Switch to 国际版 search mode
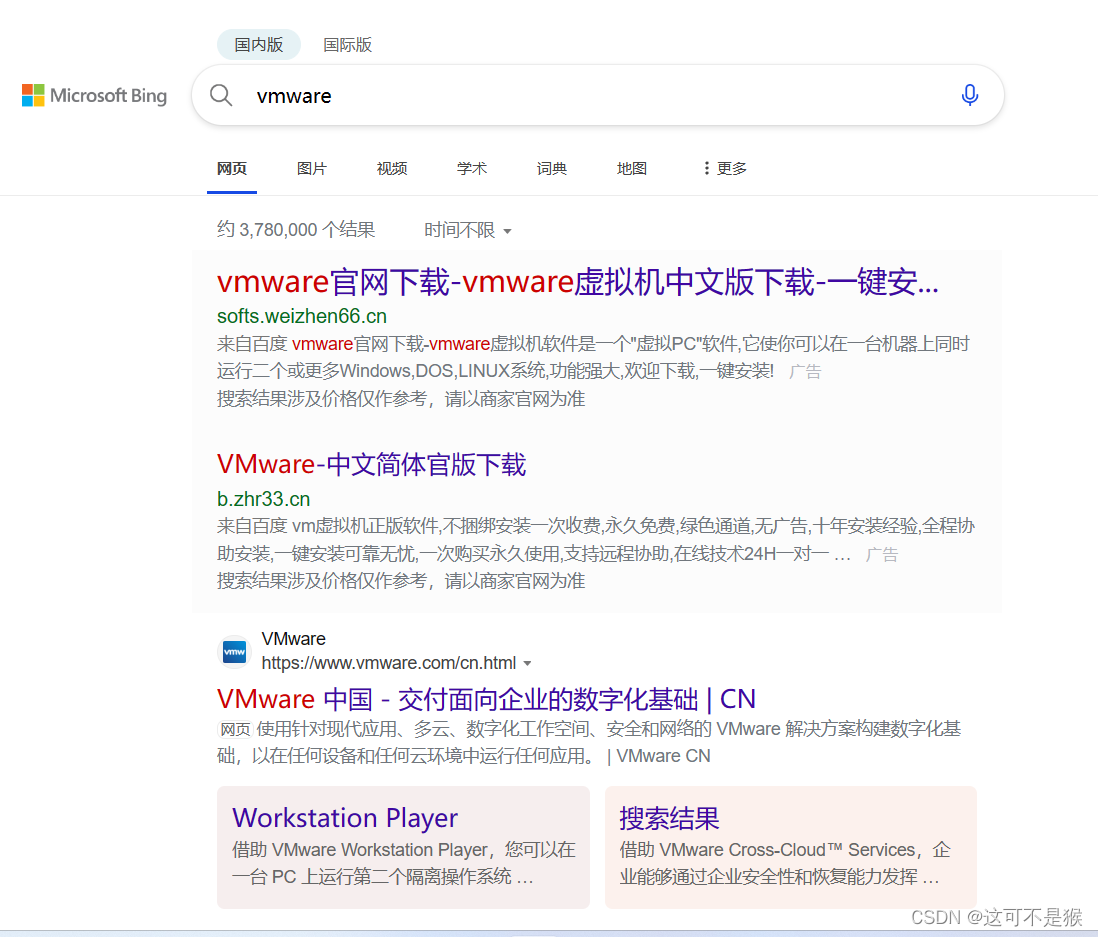 click(347, 45)
